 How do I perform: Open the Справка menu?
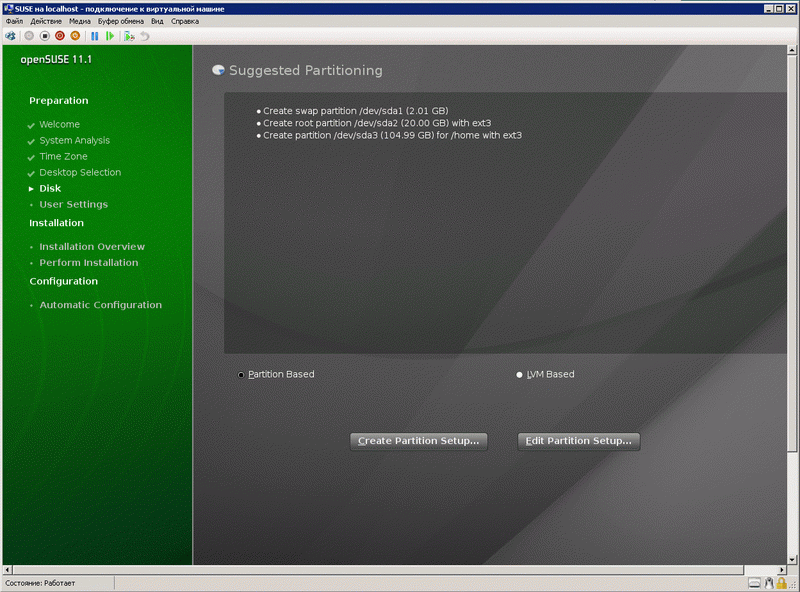coord(185,21)
